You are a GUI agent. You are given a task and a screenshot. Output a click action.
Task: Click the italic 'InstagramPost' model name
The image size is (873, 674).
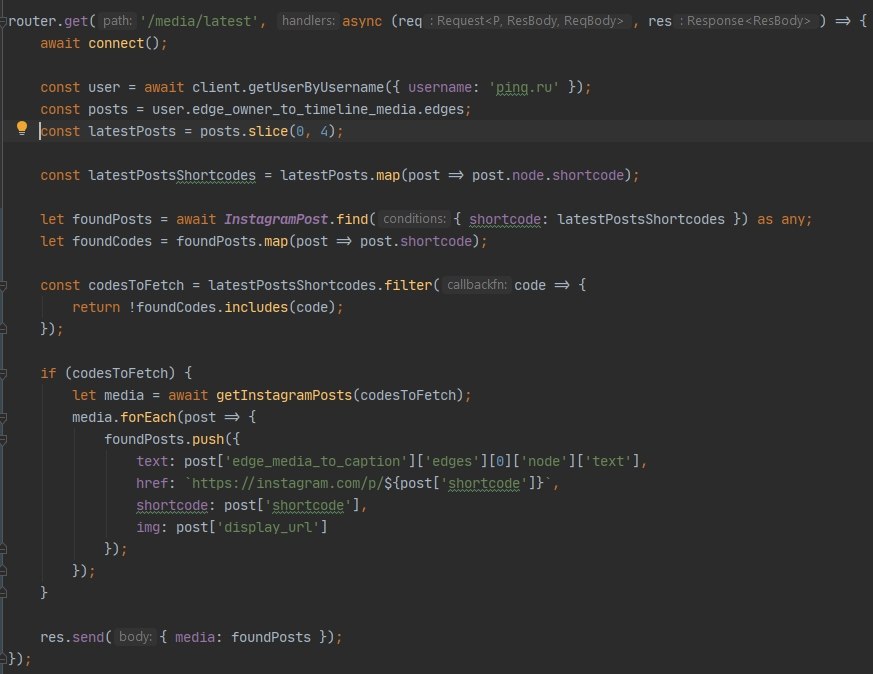276,219
